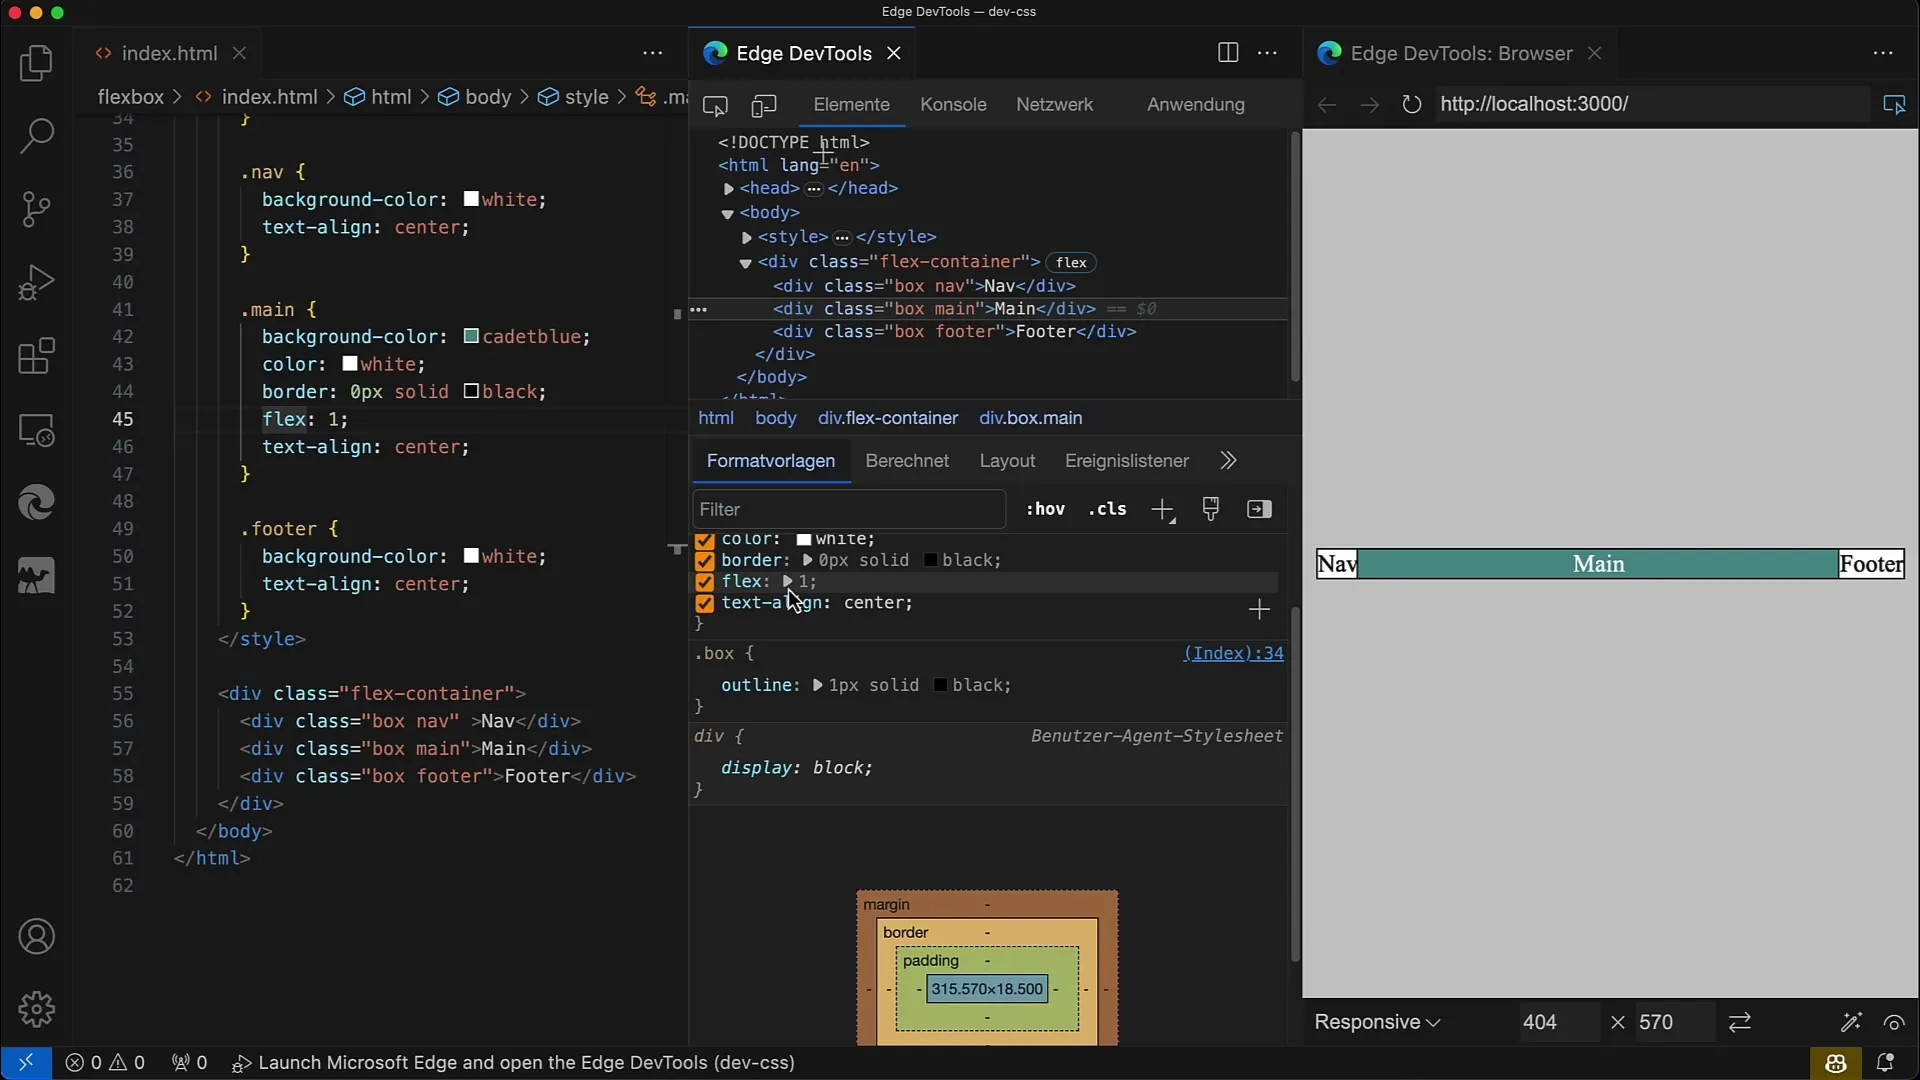Select body in DevTools breadcrumb

point(775,418)
